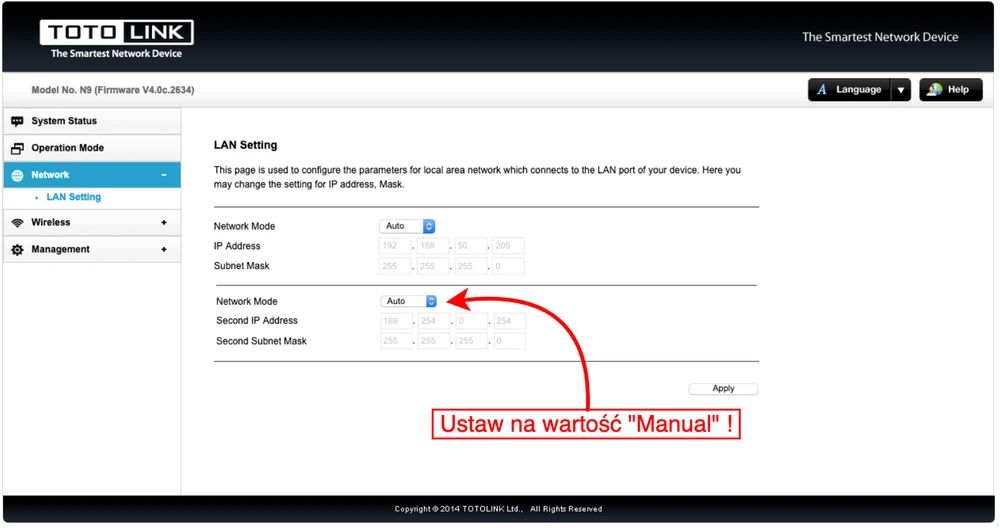The width and height of the screenshot is (1000, 528).
Task: Click the last Second IP Address octet field
Action: 508,321
